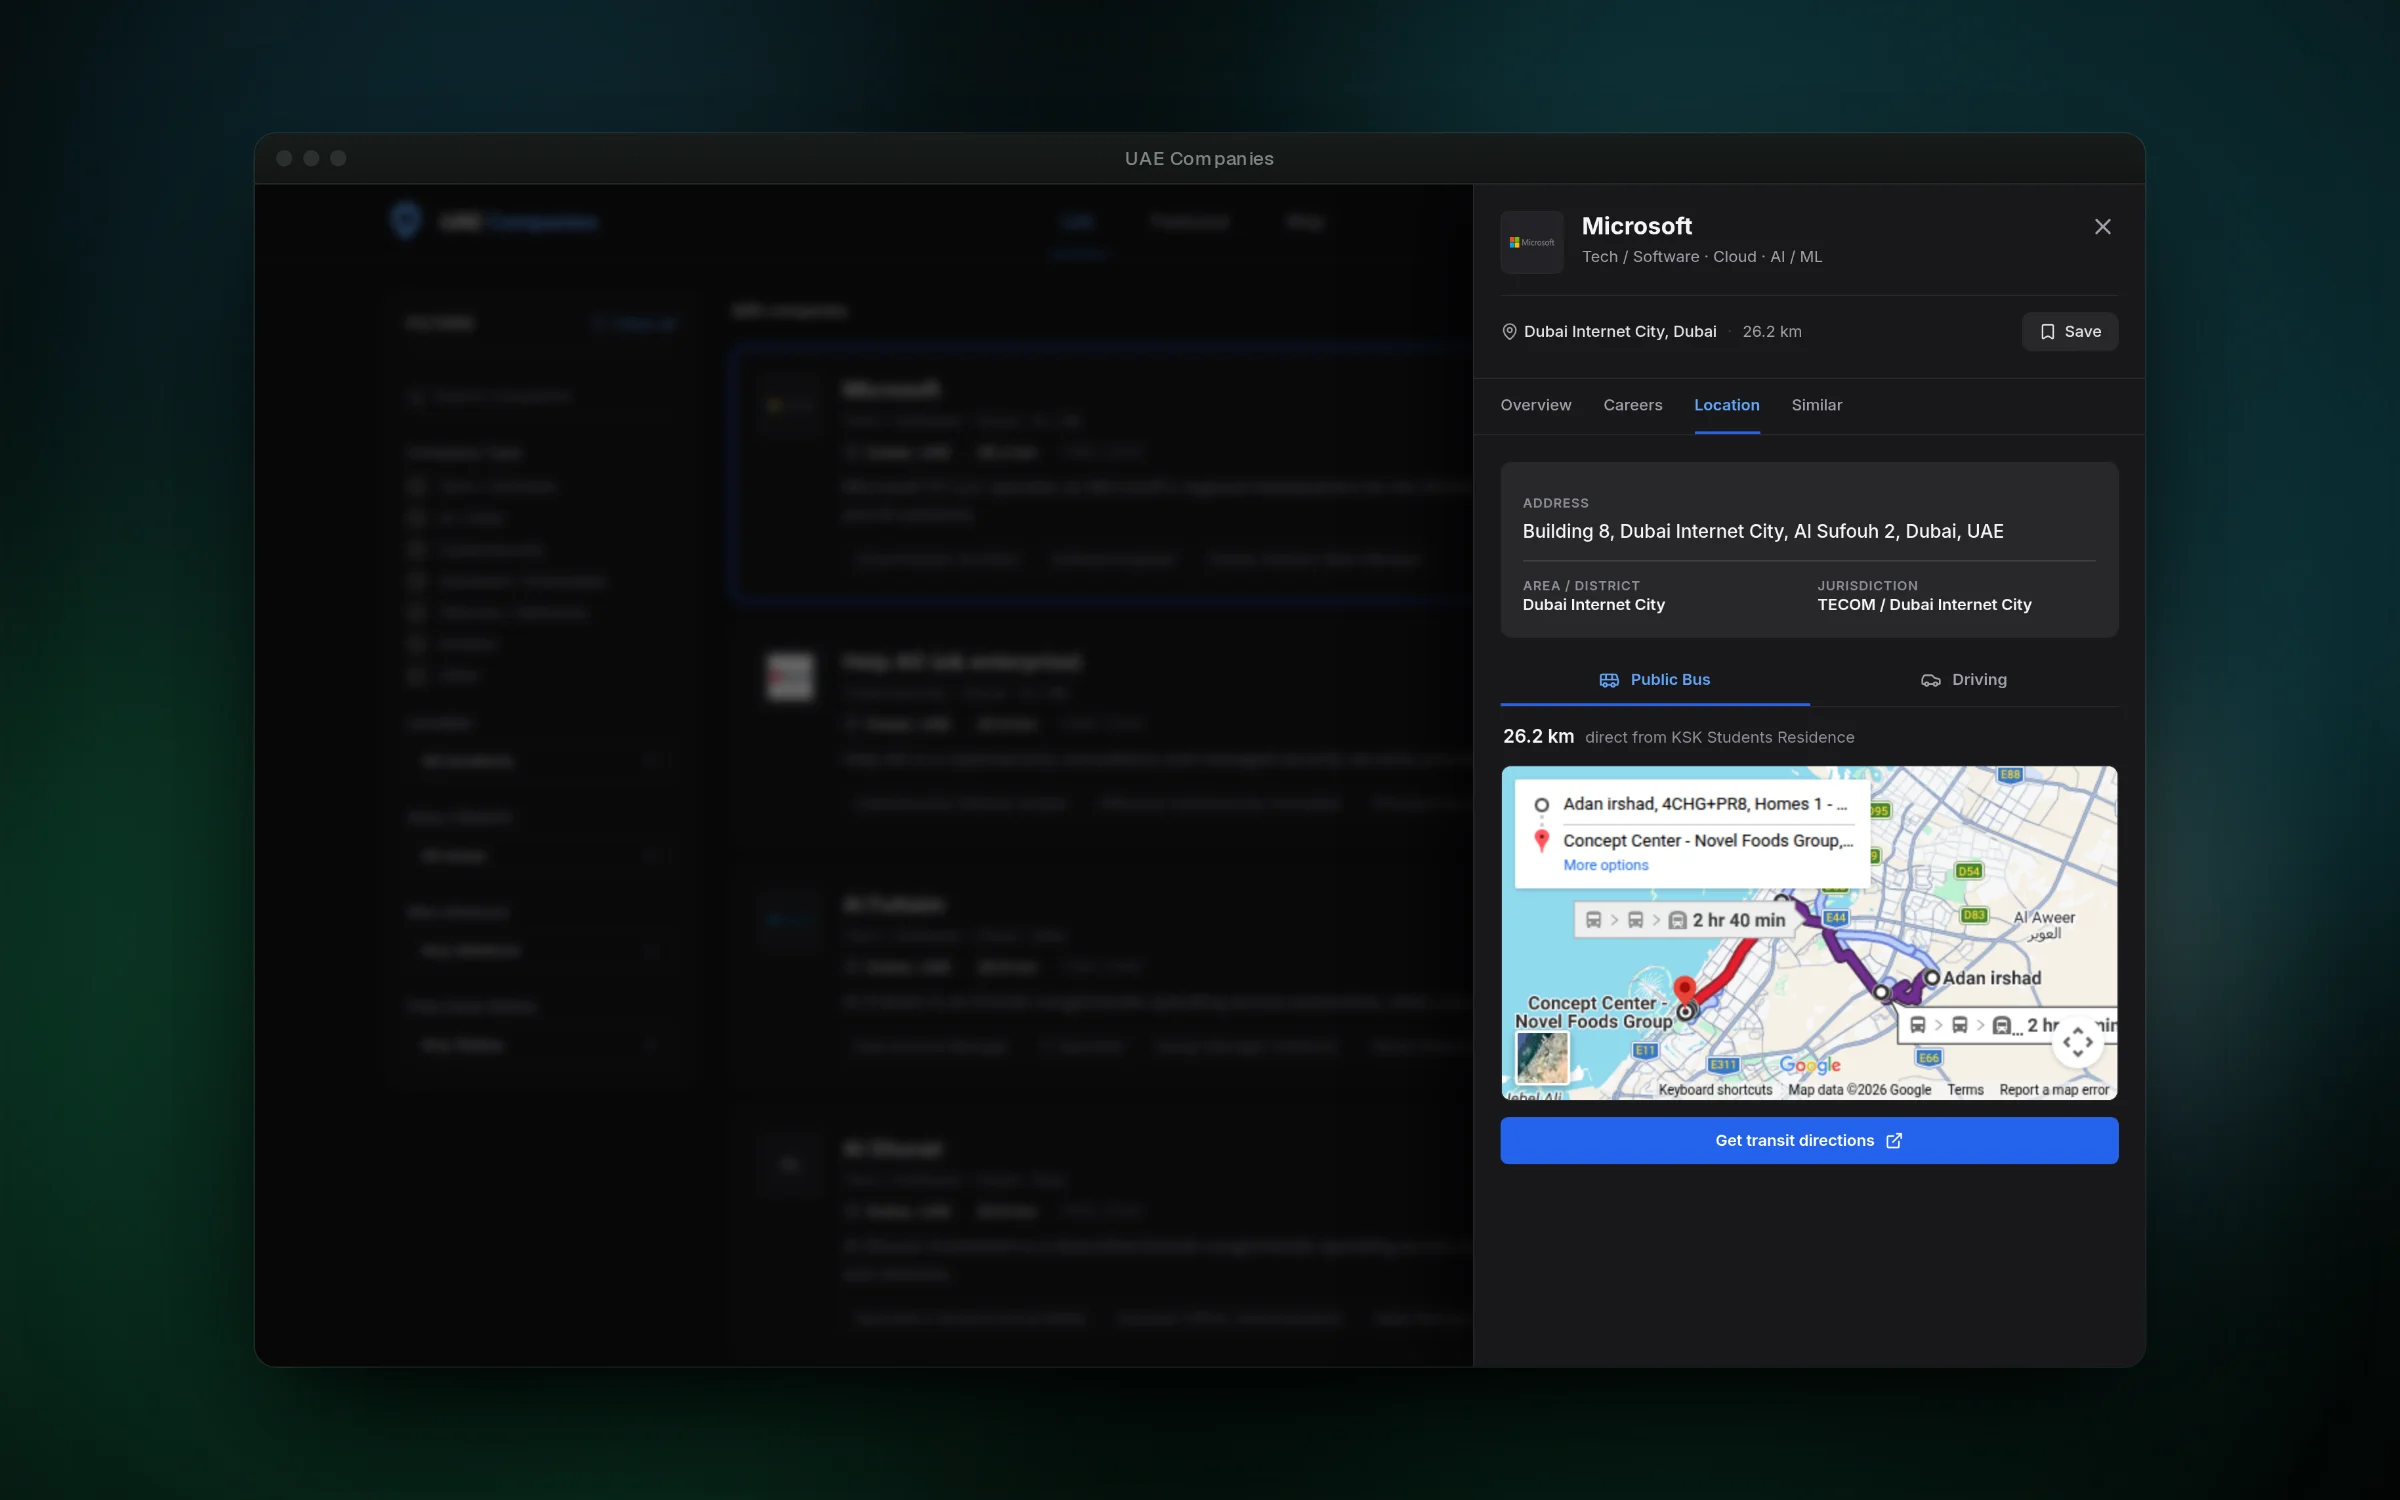The image size is (2400, 1500).
Task: Show the Similar companies tab
Action: (x=1816, y=405)
